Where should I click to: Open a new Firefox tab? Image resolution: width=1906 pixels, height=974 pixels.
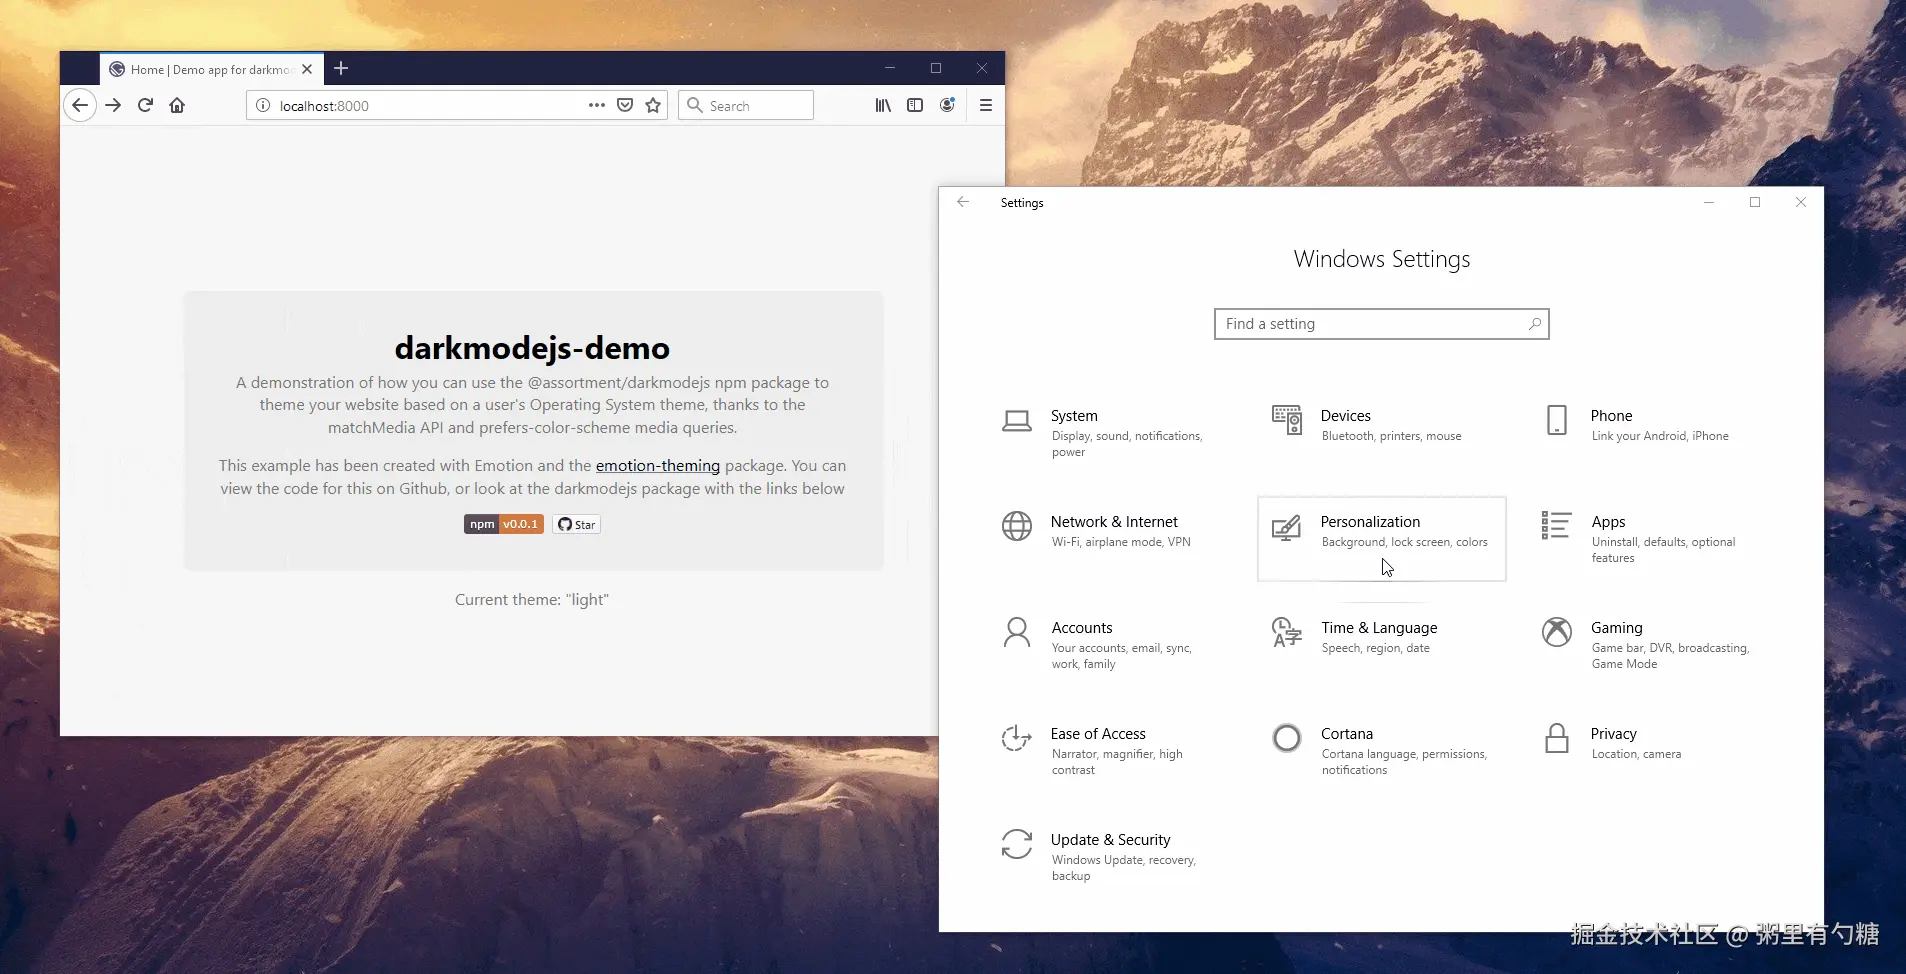341,68
